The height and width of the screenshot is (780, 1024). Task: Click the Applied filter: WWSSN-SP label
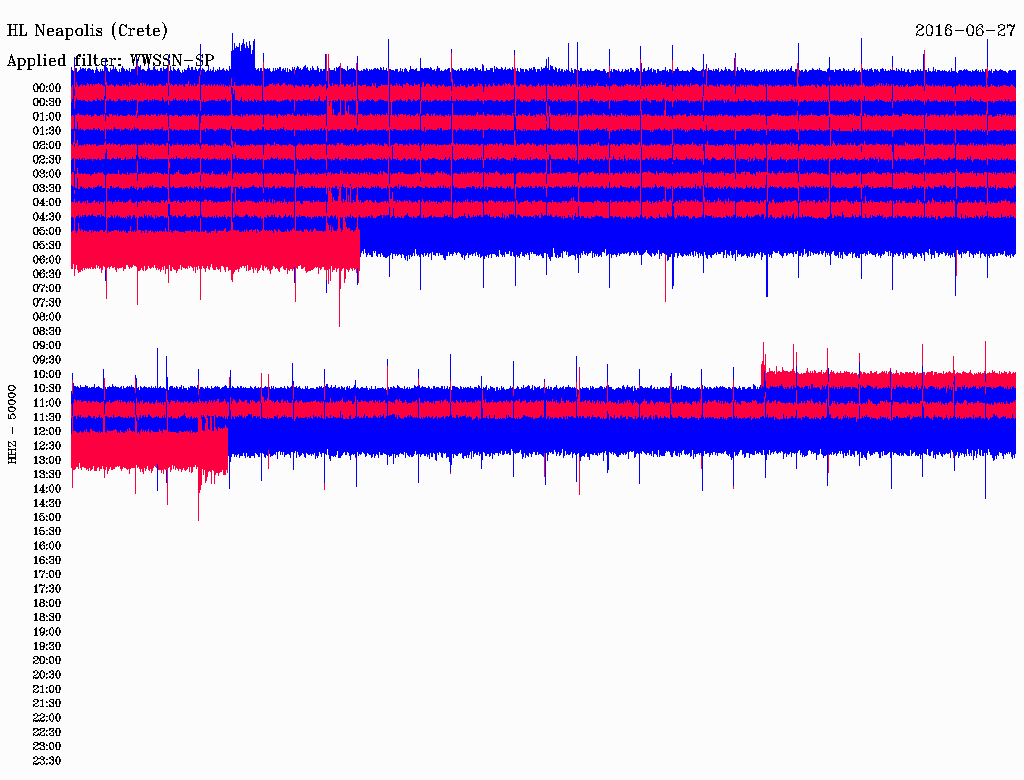tap(110, 61)
